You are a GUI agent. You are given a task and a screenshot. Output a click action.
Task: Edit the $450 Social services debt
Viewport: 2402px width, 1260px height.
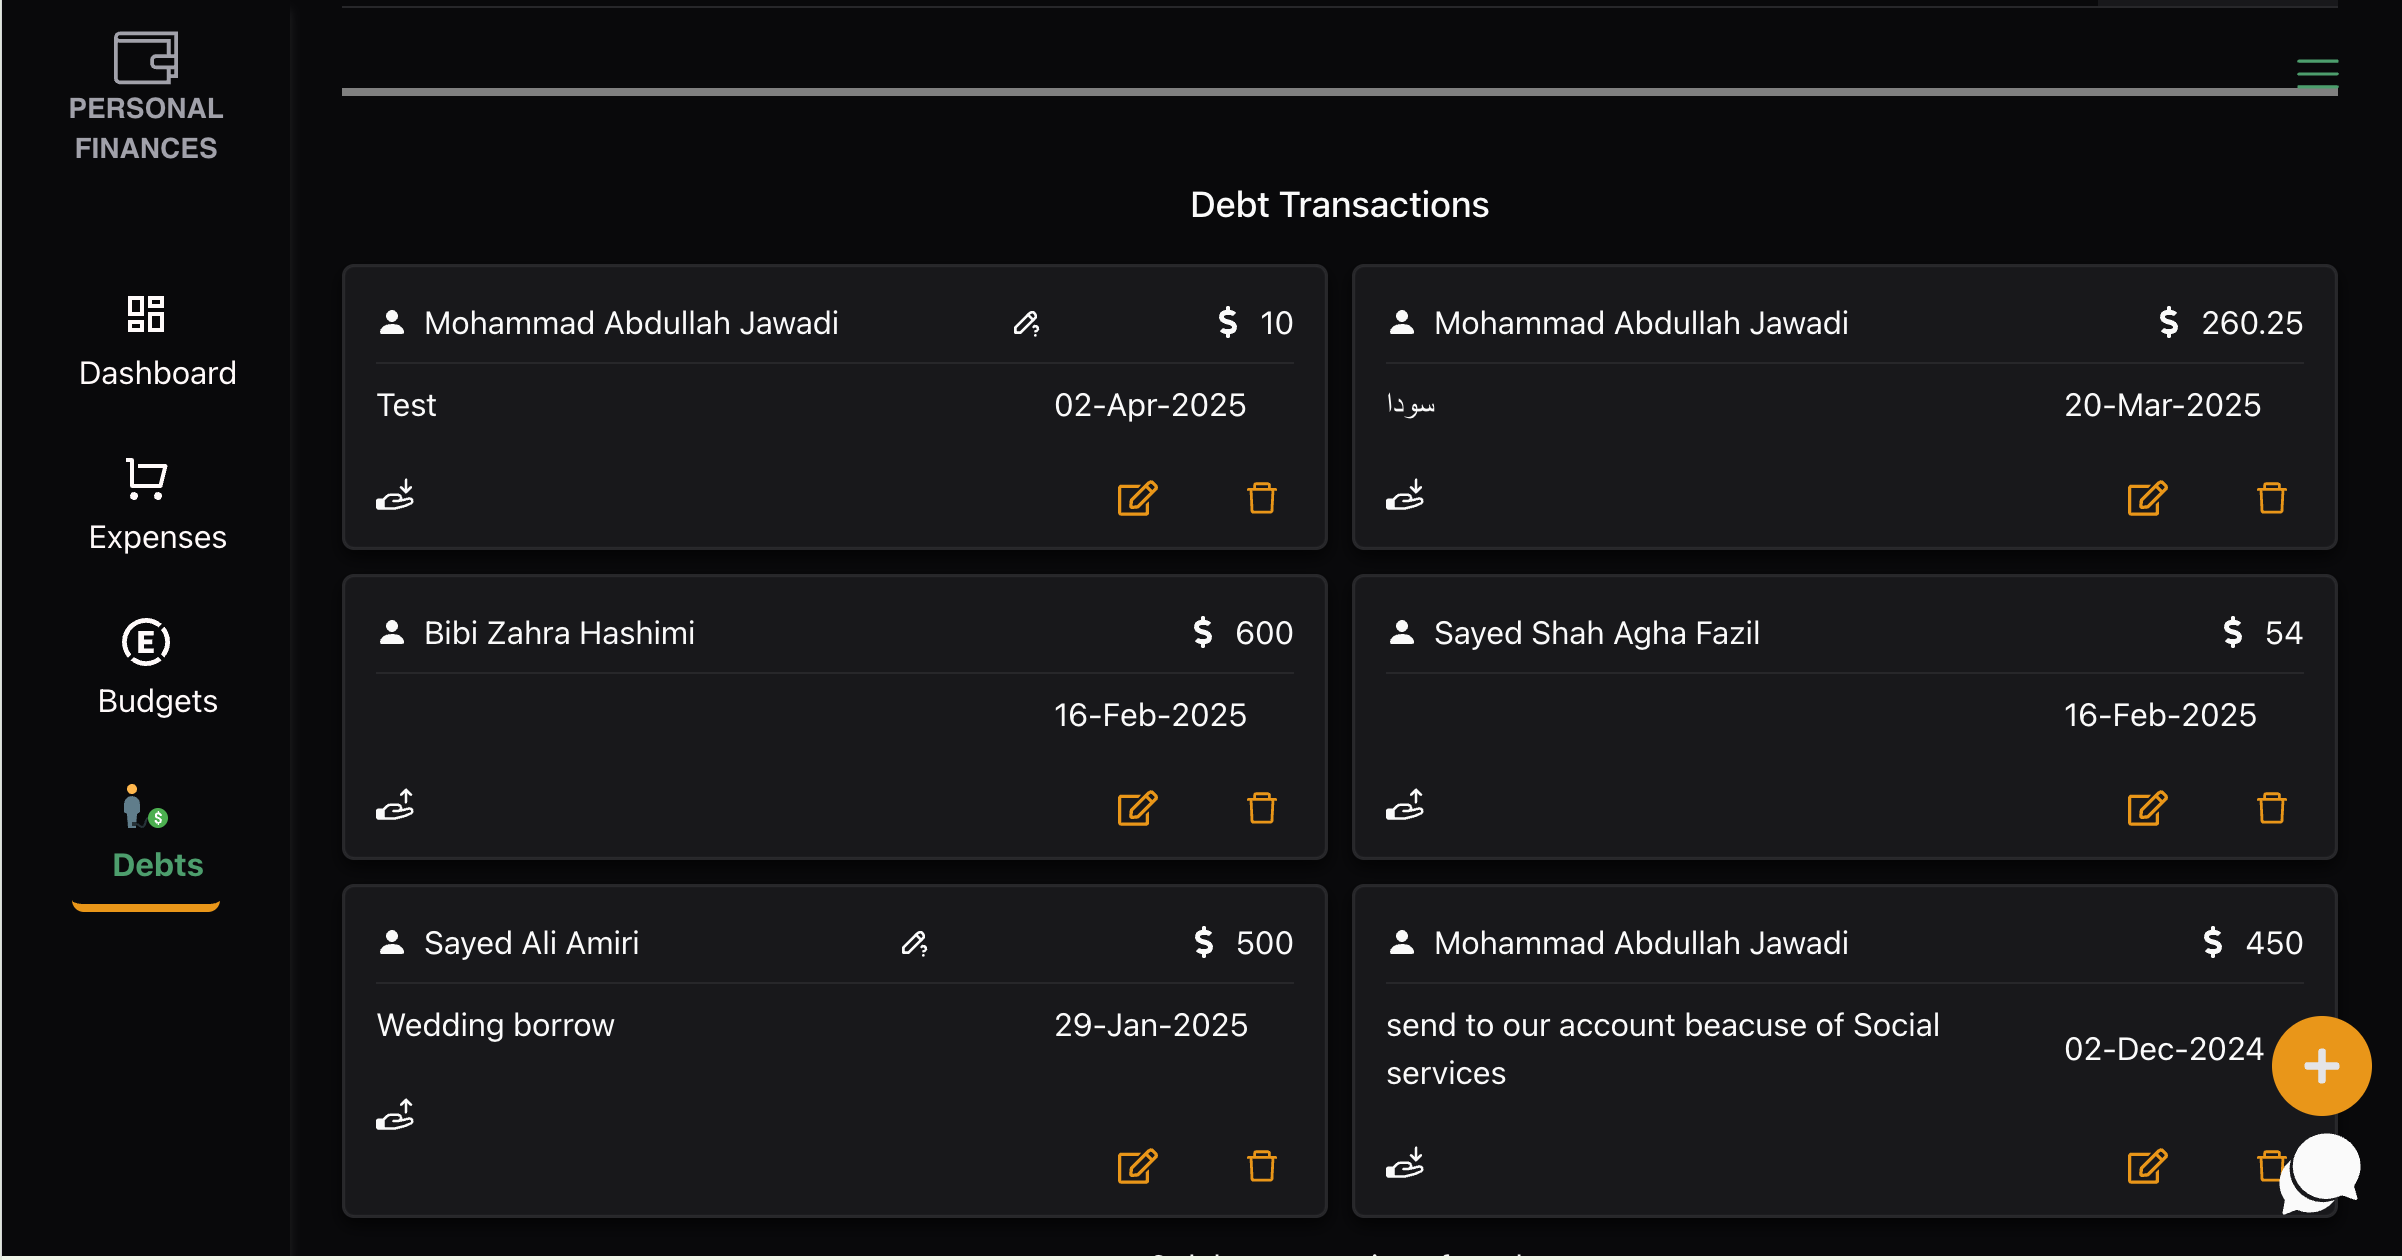(2148, 1167)
